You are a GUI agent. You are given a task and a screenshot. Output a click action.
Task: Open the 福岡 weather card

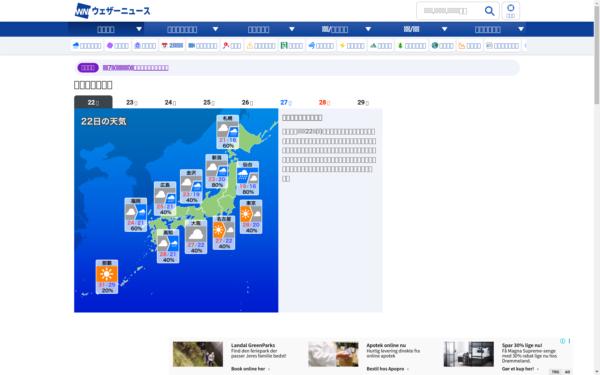(x=136, y=215)
